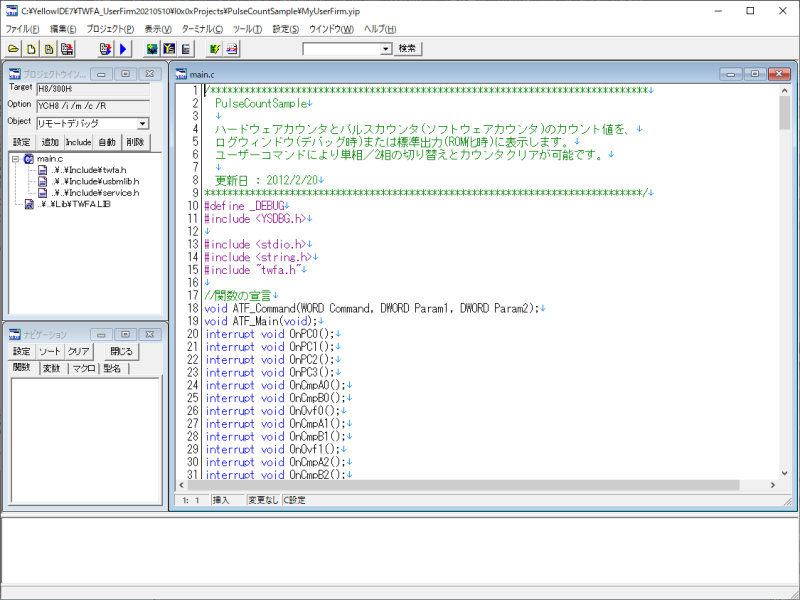
Task: Click the 削除 button in the project window
Action: [x=136, y=142]
